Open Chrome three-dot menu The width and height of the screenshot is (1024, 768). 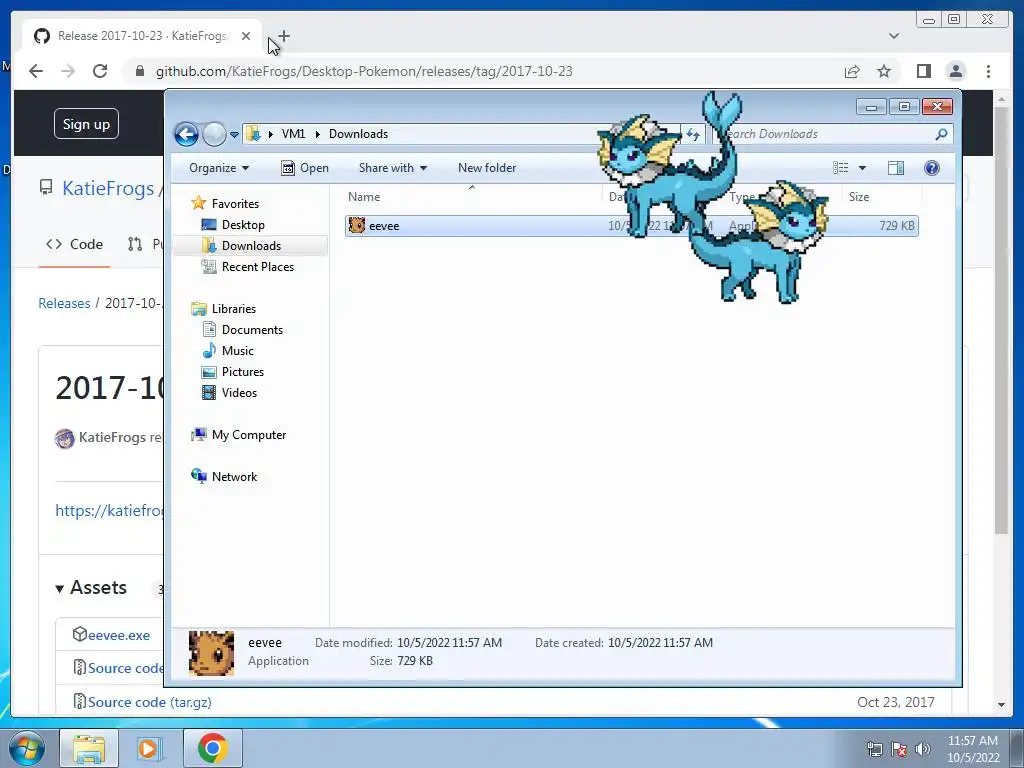[988, 71]
